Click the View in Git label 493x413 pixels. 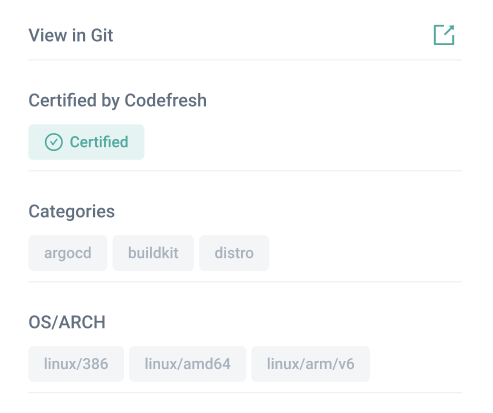tap(71, 35)
